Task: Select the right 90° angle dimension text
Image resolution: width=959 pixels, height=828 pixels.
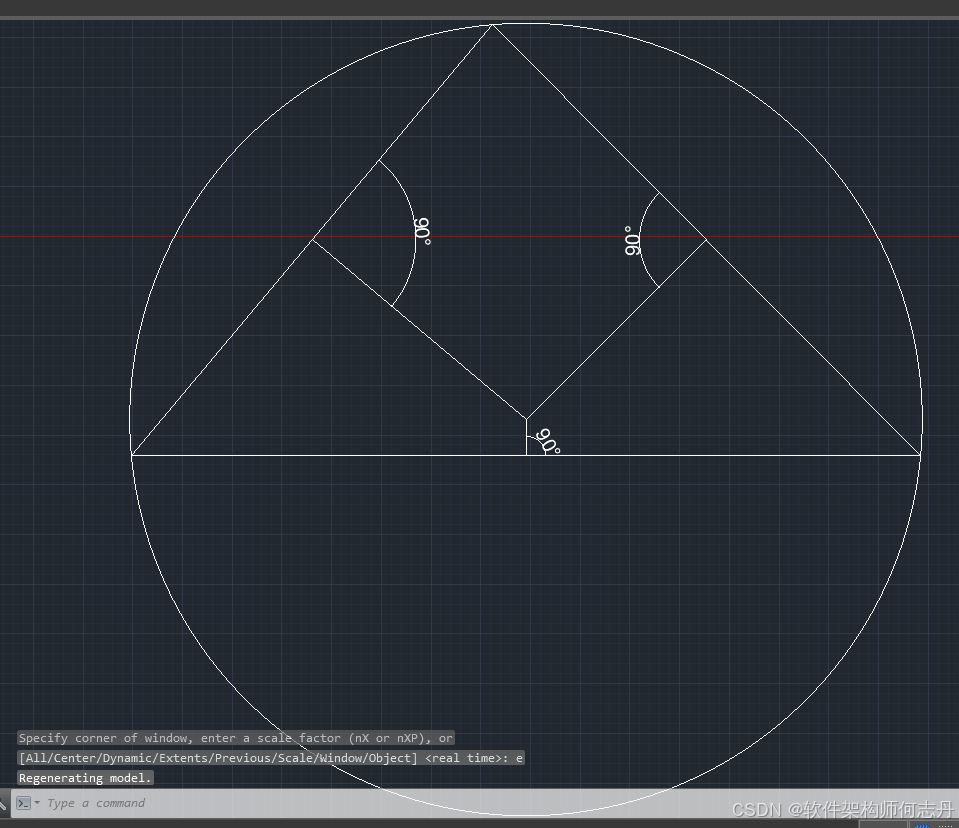Action: 632,241
